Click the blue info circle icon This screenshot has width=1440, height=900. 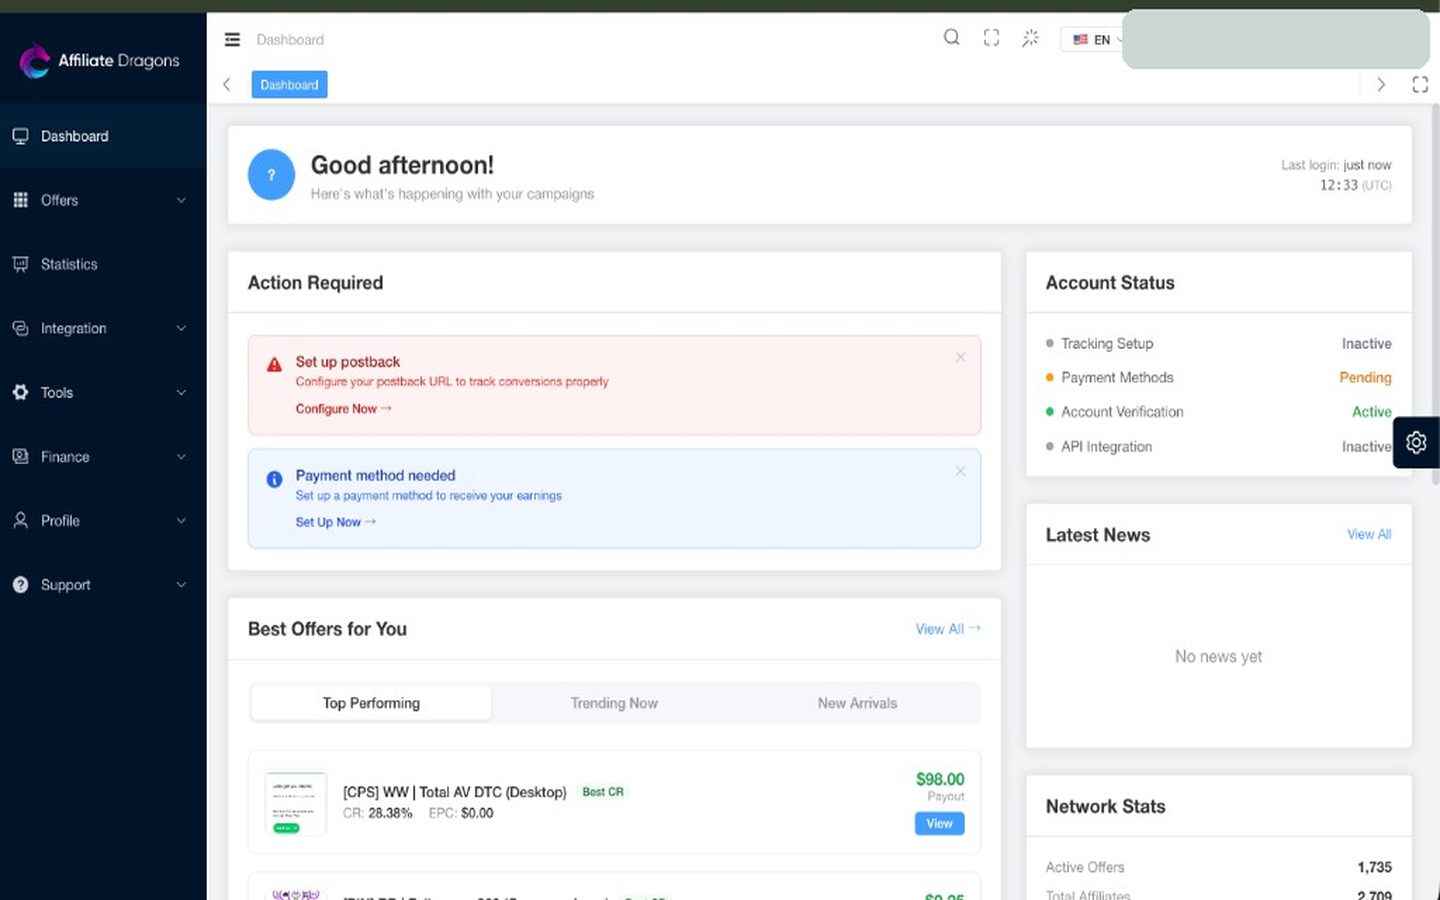274,479
